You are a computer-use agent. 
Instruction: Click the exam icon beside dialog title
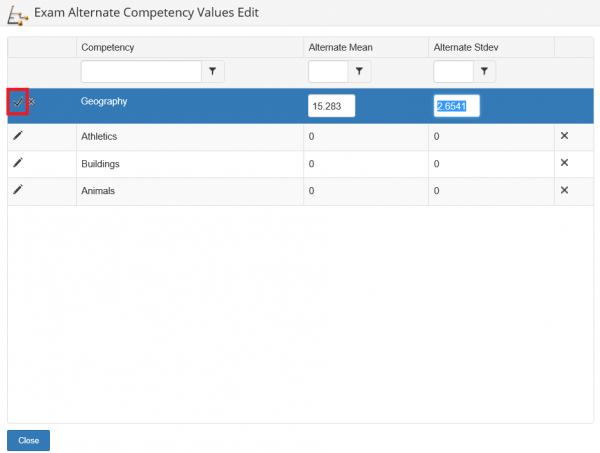coord(17,15)
